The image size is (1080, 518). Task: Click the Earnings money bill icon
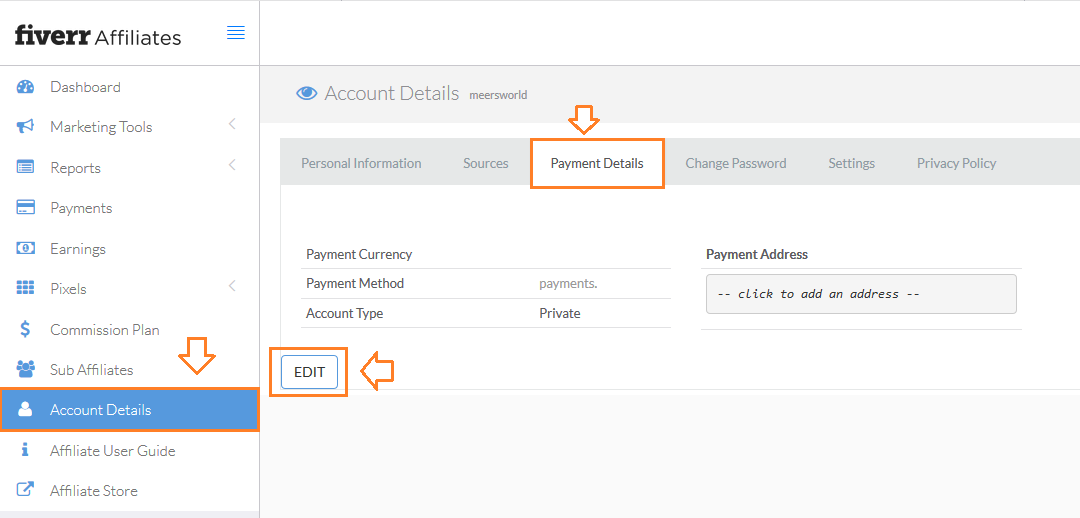(25, 249)
